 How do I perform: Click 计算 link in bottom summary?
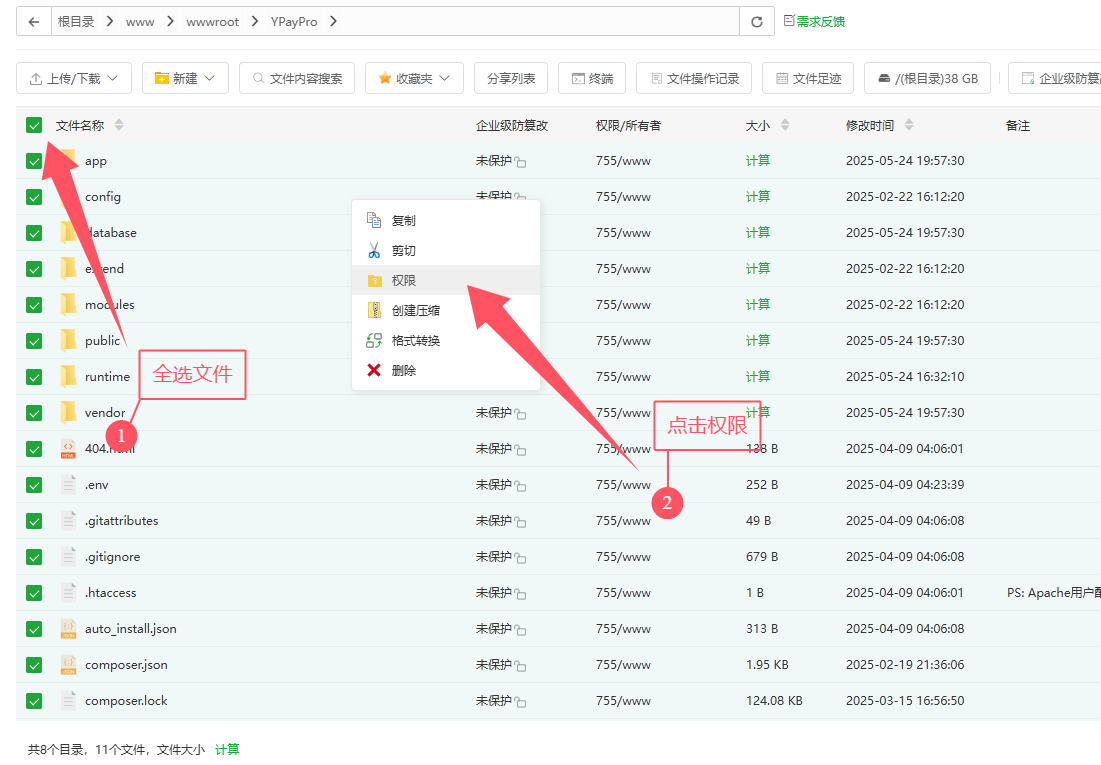(227, 750)
